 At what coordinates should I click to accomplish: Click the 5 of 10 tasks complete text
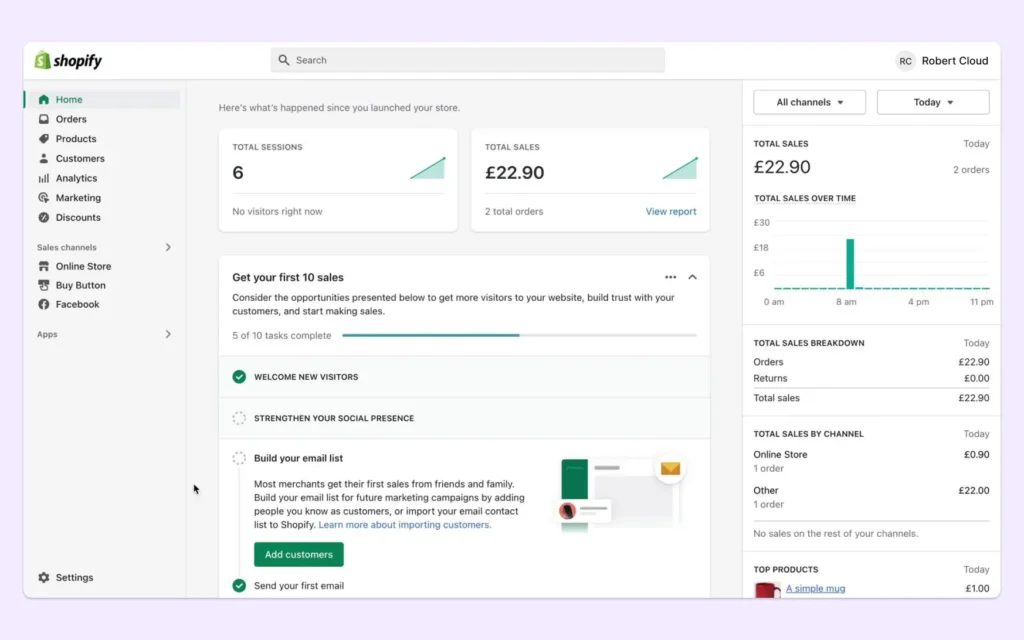pyautogui.click(x=281, y=335)
